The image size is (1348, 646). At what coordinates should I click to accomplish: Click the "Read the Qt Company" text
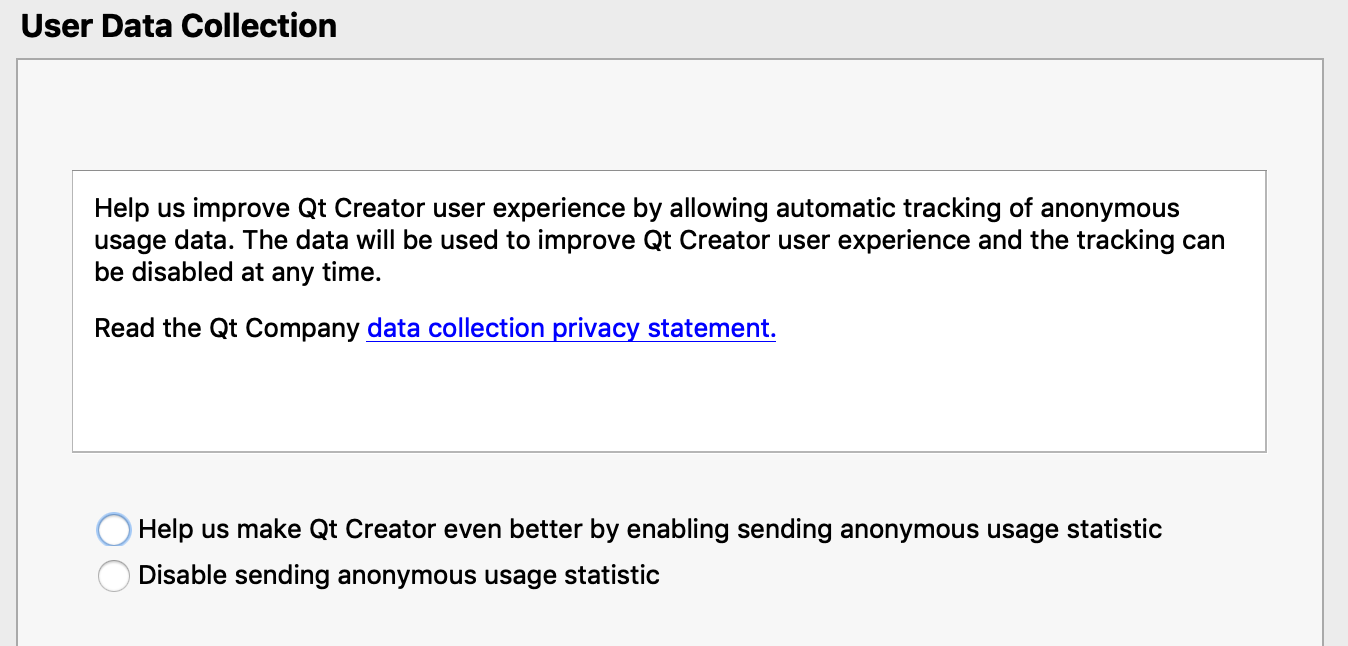click(x=227, y=328)
